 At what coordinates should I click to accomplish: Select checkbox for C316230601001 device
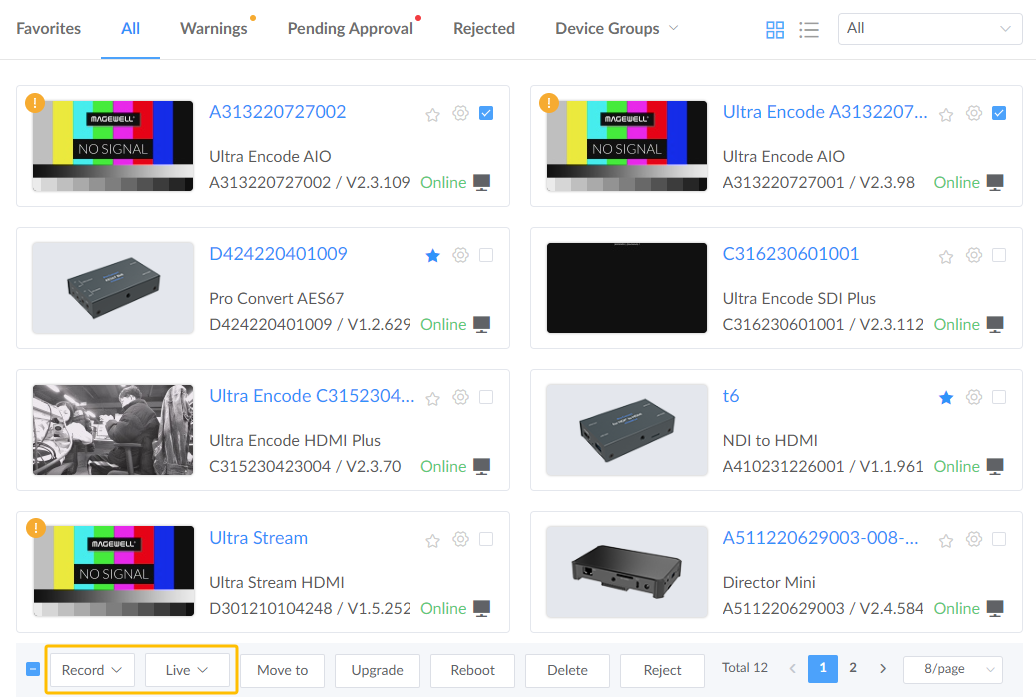point(999,255)
